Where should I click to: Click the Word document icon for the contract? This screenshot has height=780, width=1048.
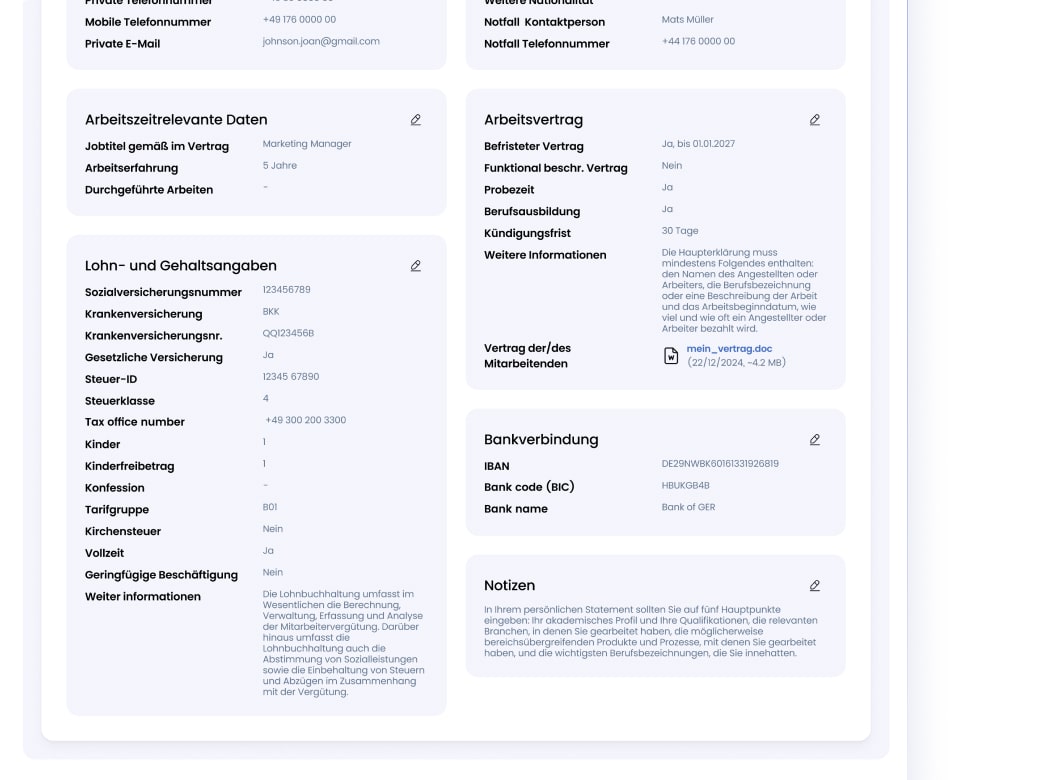671,356
